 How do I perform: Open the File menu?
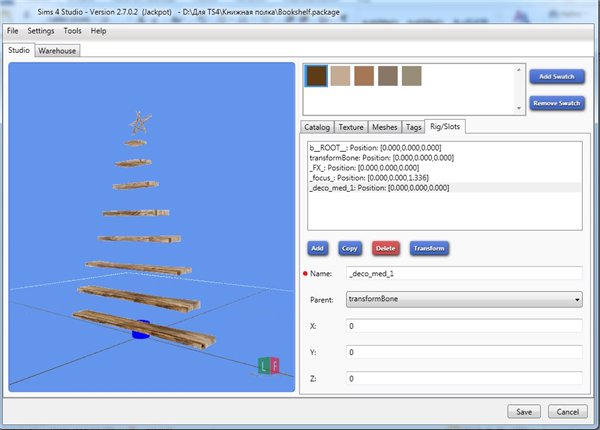pyautogui.click(x=13, y=31)
